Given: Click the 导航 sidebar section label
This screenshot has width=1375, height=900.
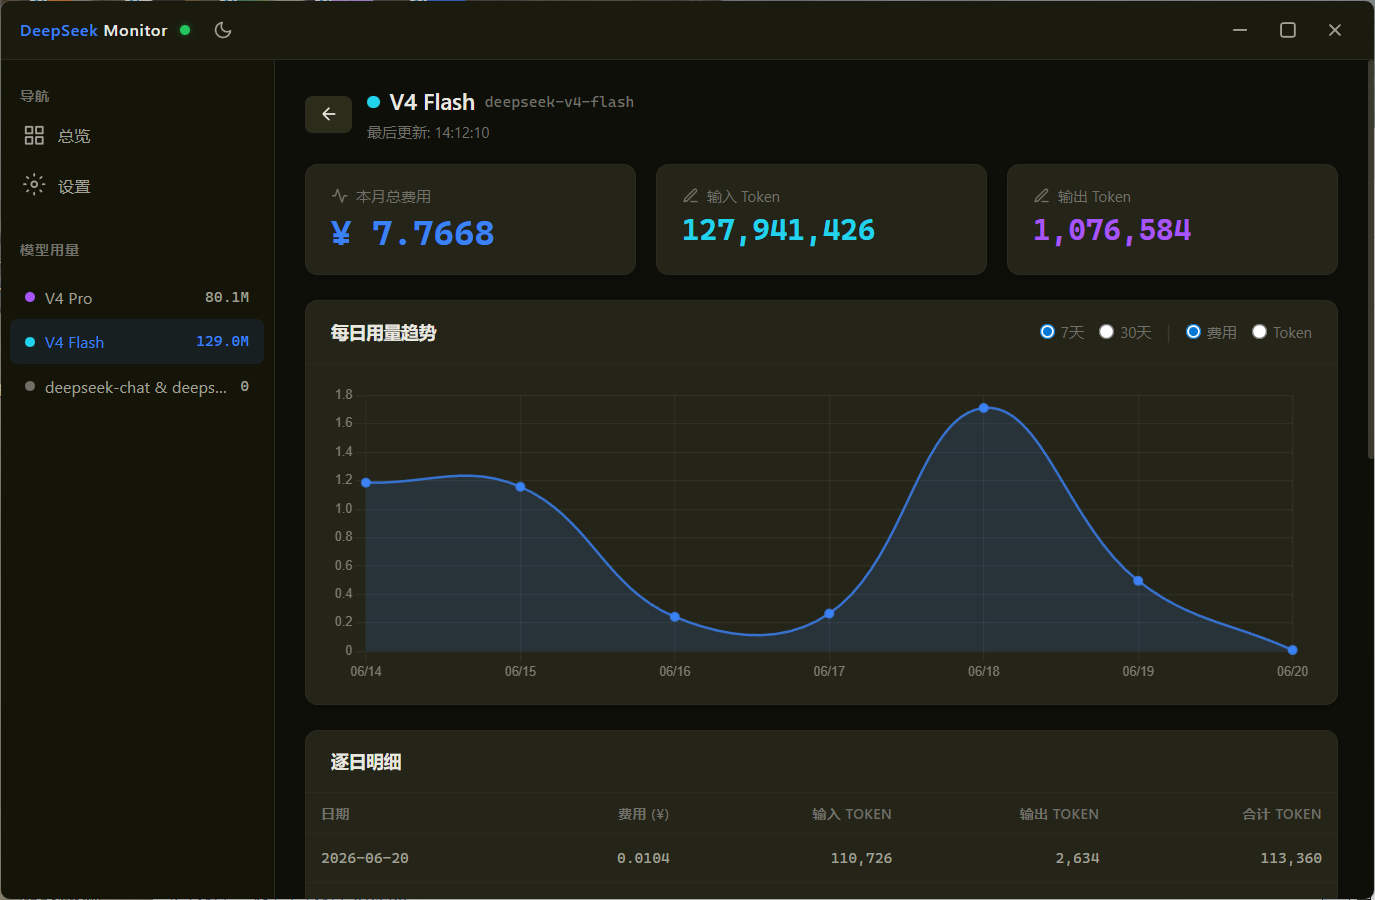Looking at the screenshot, I should (x=34, y=96).
